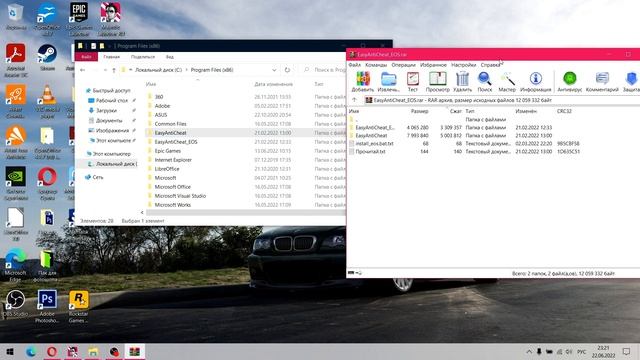Open the Windows Start menu
Screen dimensions: 640x360
point(10,351)
